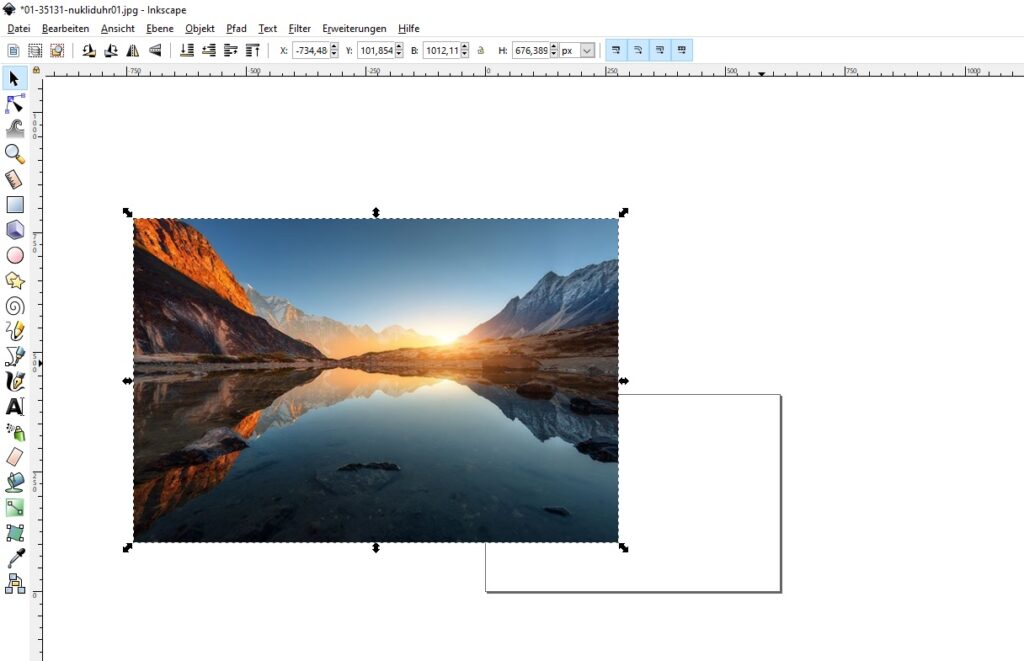This screenshot has width=1024, height=661.
Task: Flip selection horizontally
Action: 133,50
